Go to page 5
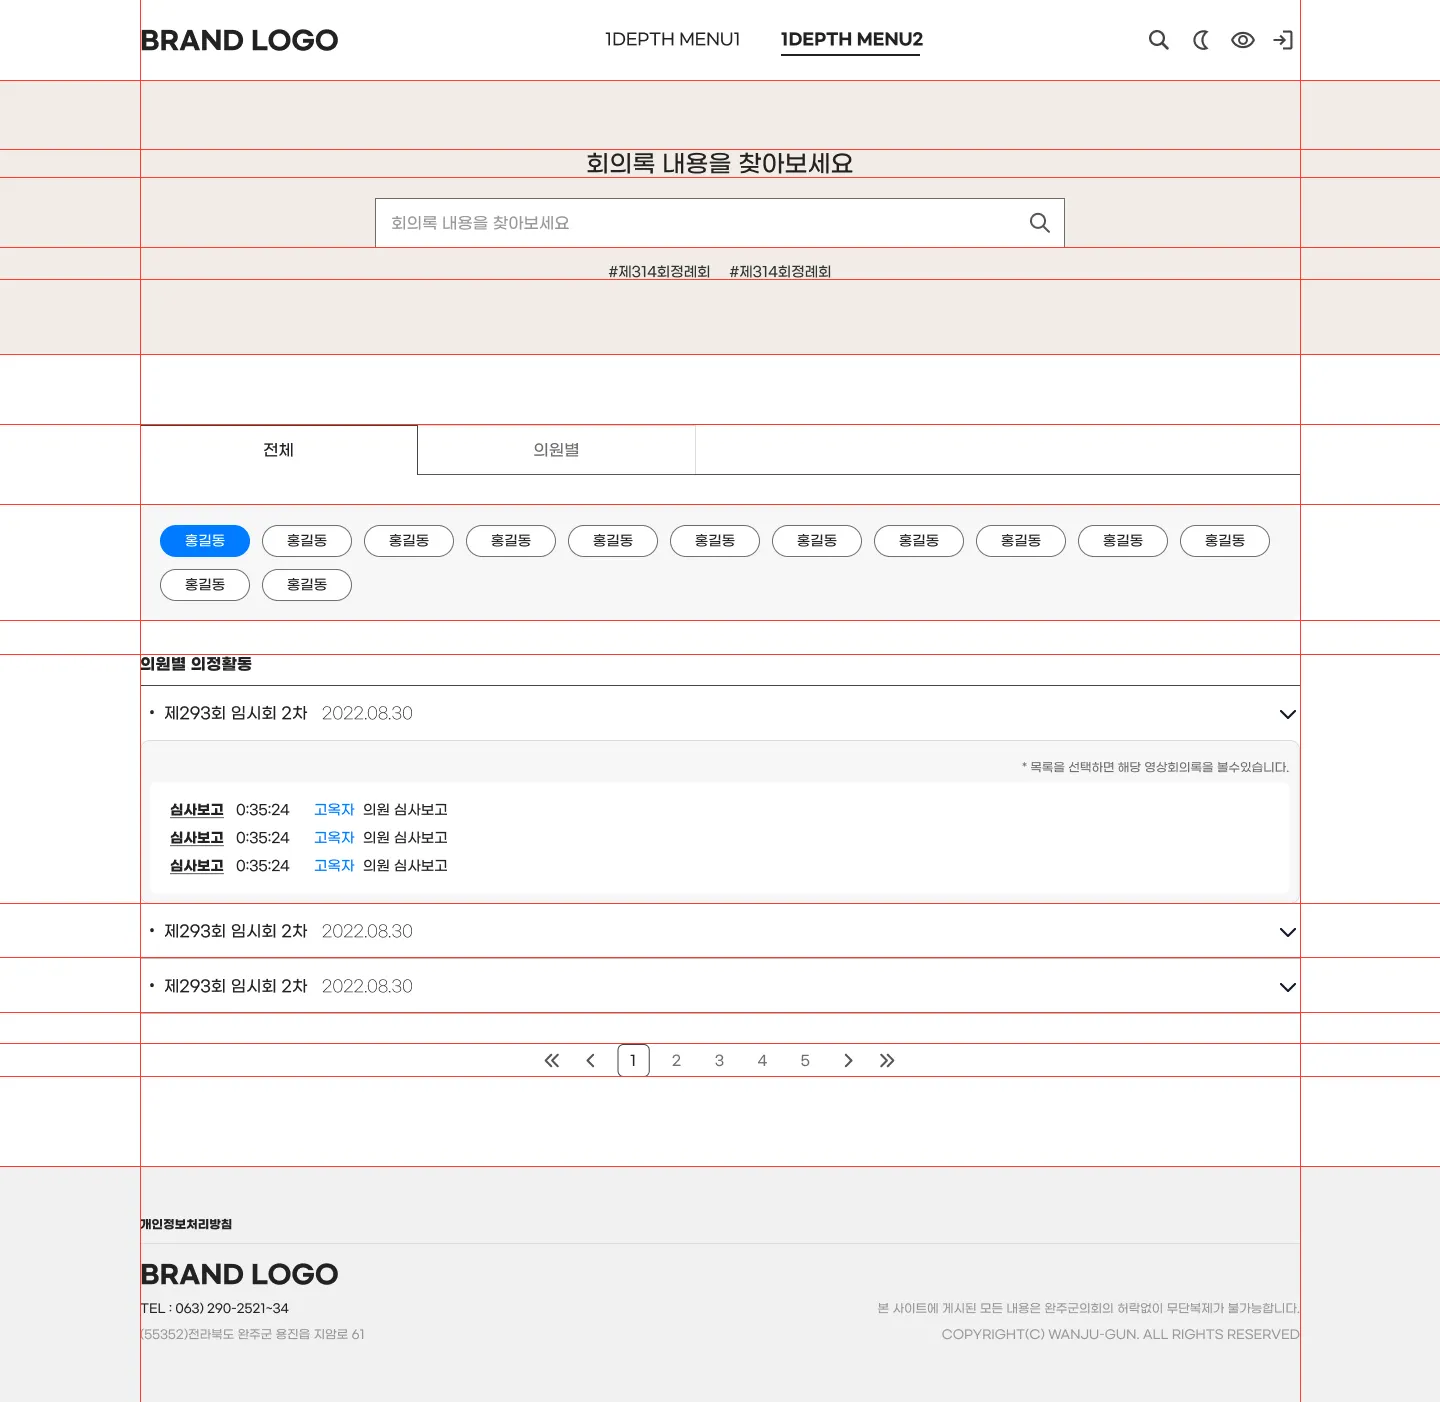This screenshot has height=1402, width=1440. 805,1061
